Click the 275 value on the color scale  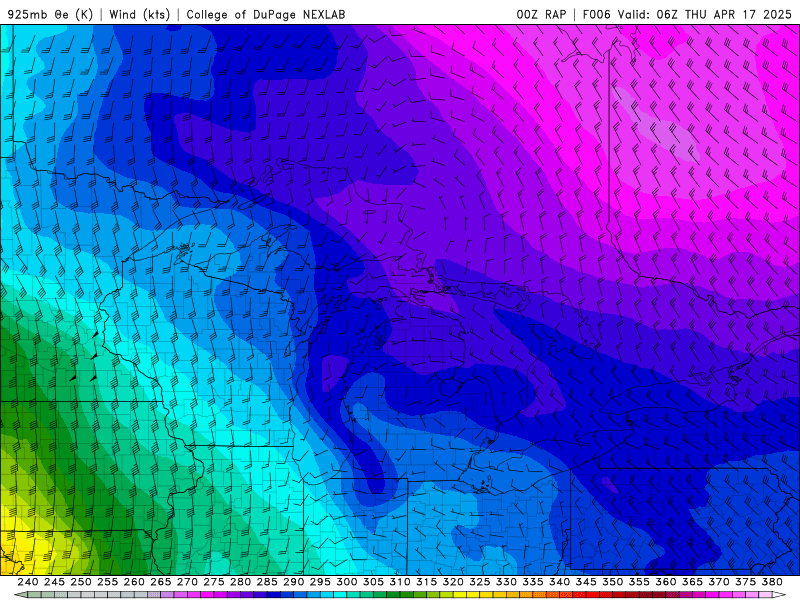(x=214, y=582)
